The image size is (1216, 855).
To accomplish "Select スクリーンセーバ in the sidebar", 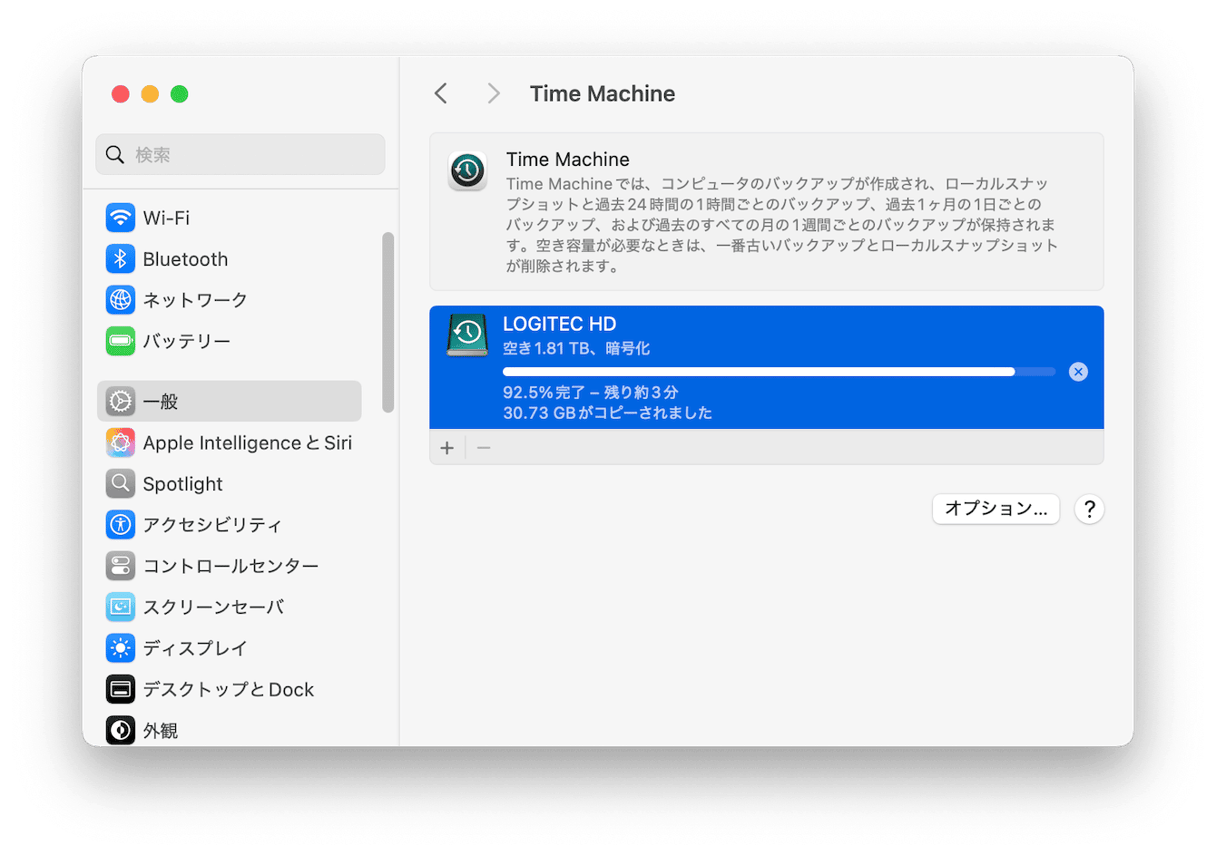I will point(229,607).
